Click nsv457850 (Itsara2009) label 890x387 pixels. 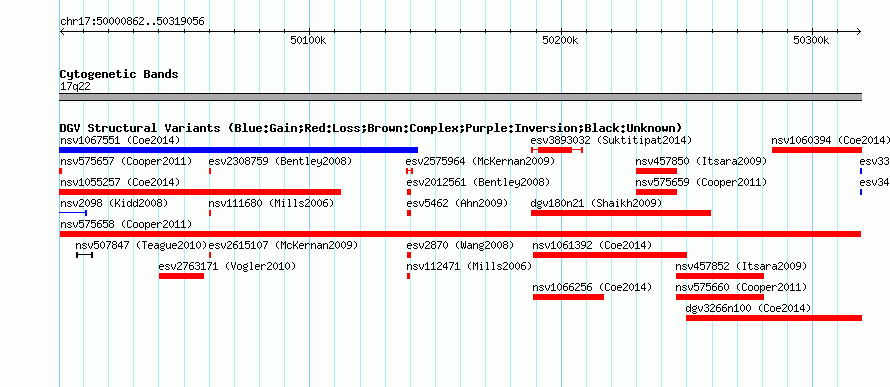701,161
